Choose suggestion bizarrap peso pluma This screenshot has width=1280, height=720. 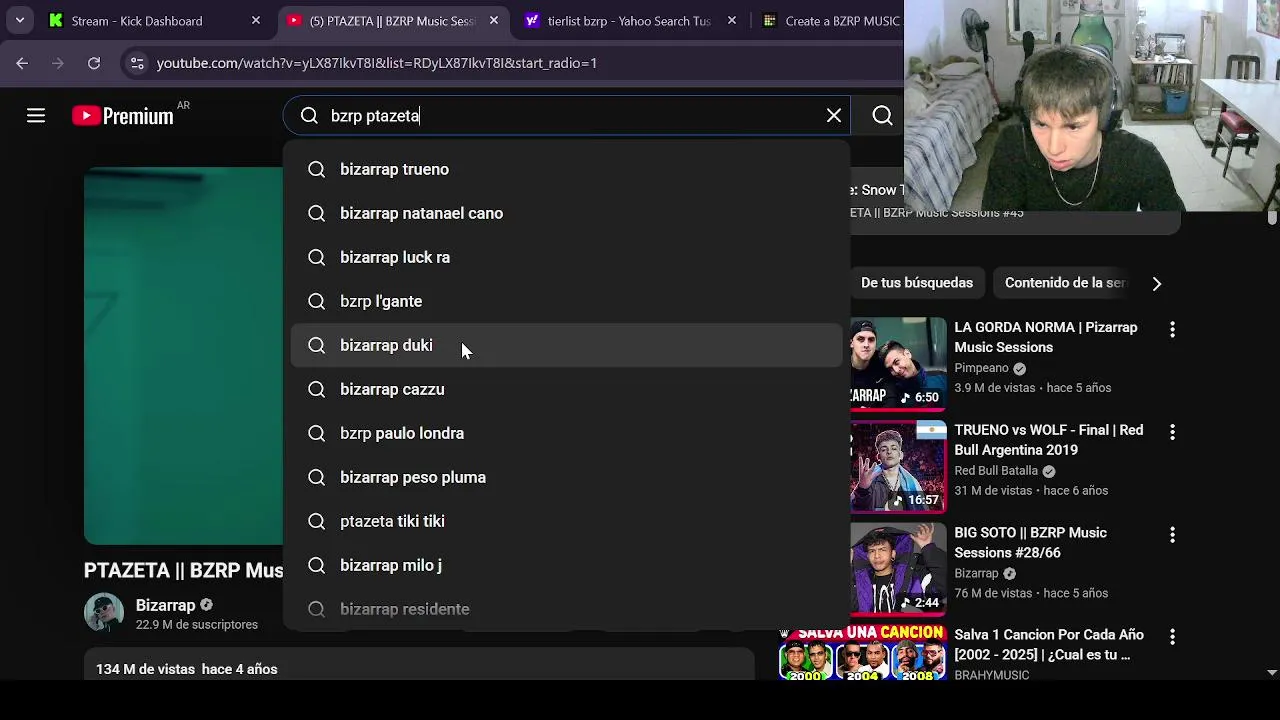click(x=567, y=477)
